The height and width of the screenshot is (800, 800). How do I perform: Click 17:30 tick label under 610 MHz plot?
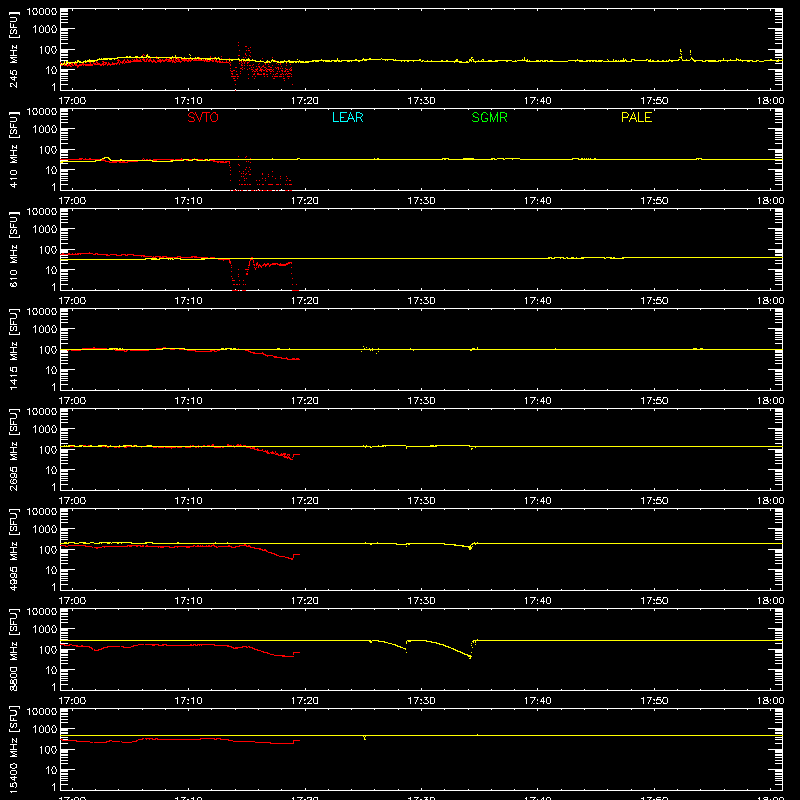[x=421, y=301]
